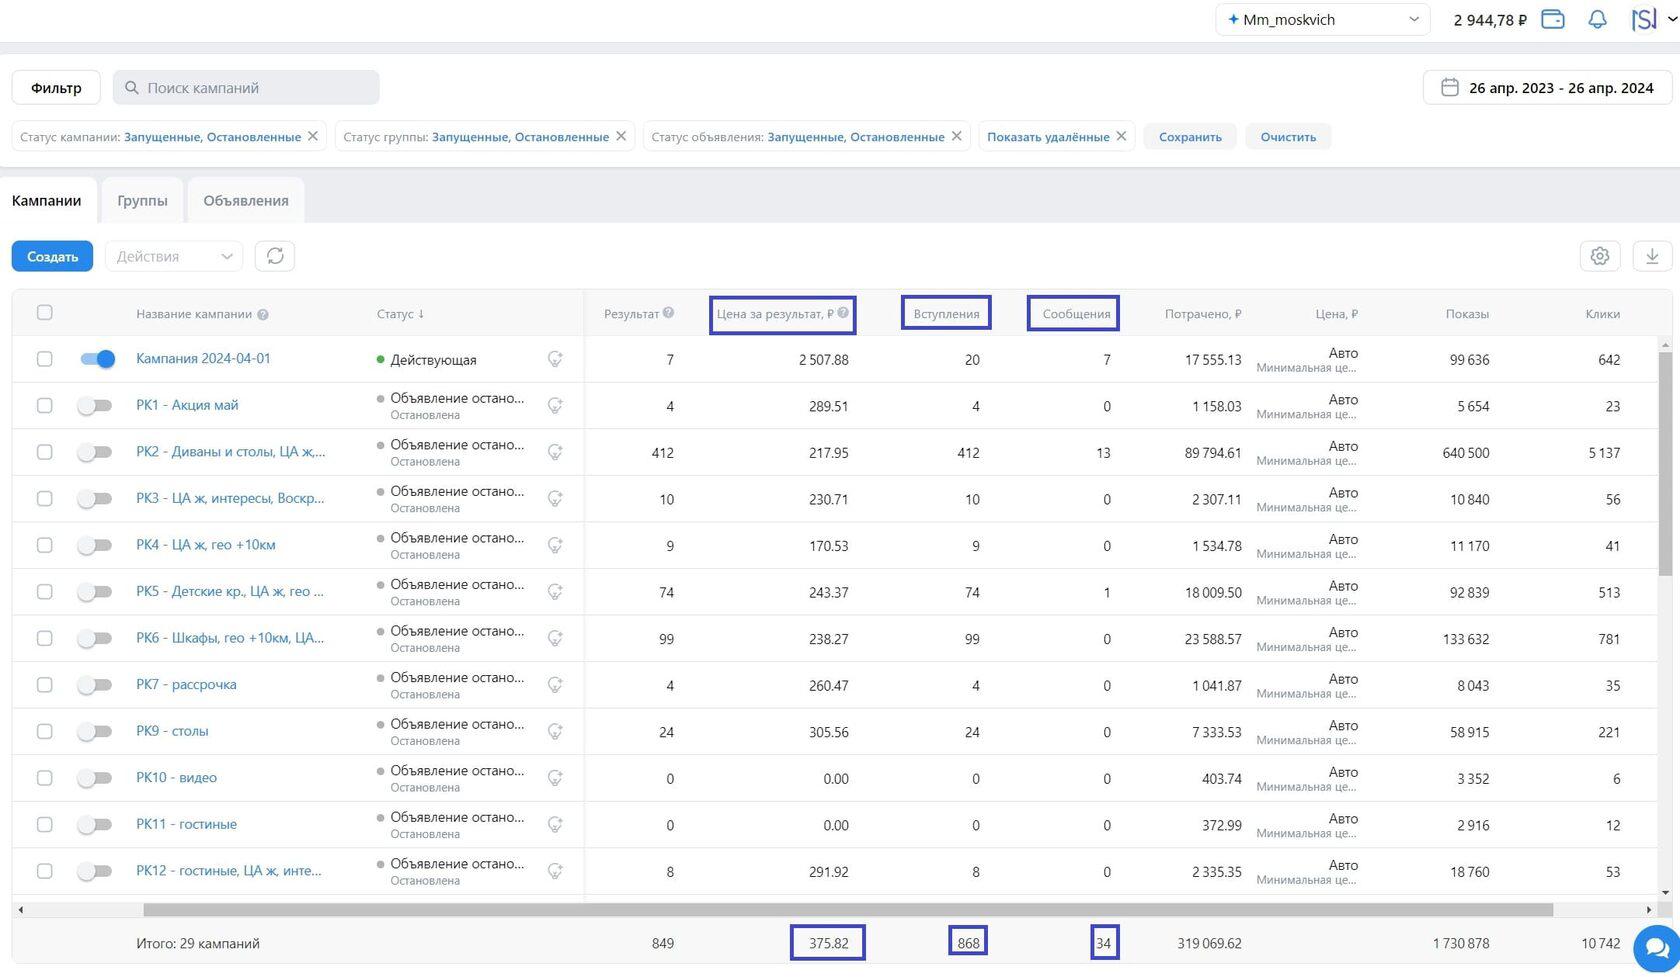Click the horizontal table scrollbar
The height and width of the screenshot is (977, 1680).
pos(848,910)
